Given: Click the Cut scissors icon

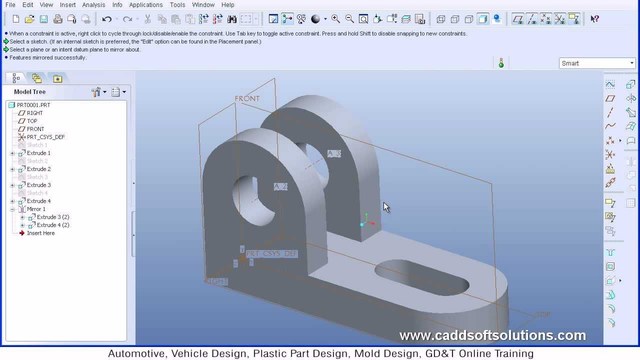Looking at the screenshot, I should (148, 19).
